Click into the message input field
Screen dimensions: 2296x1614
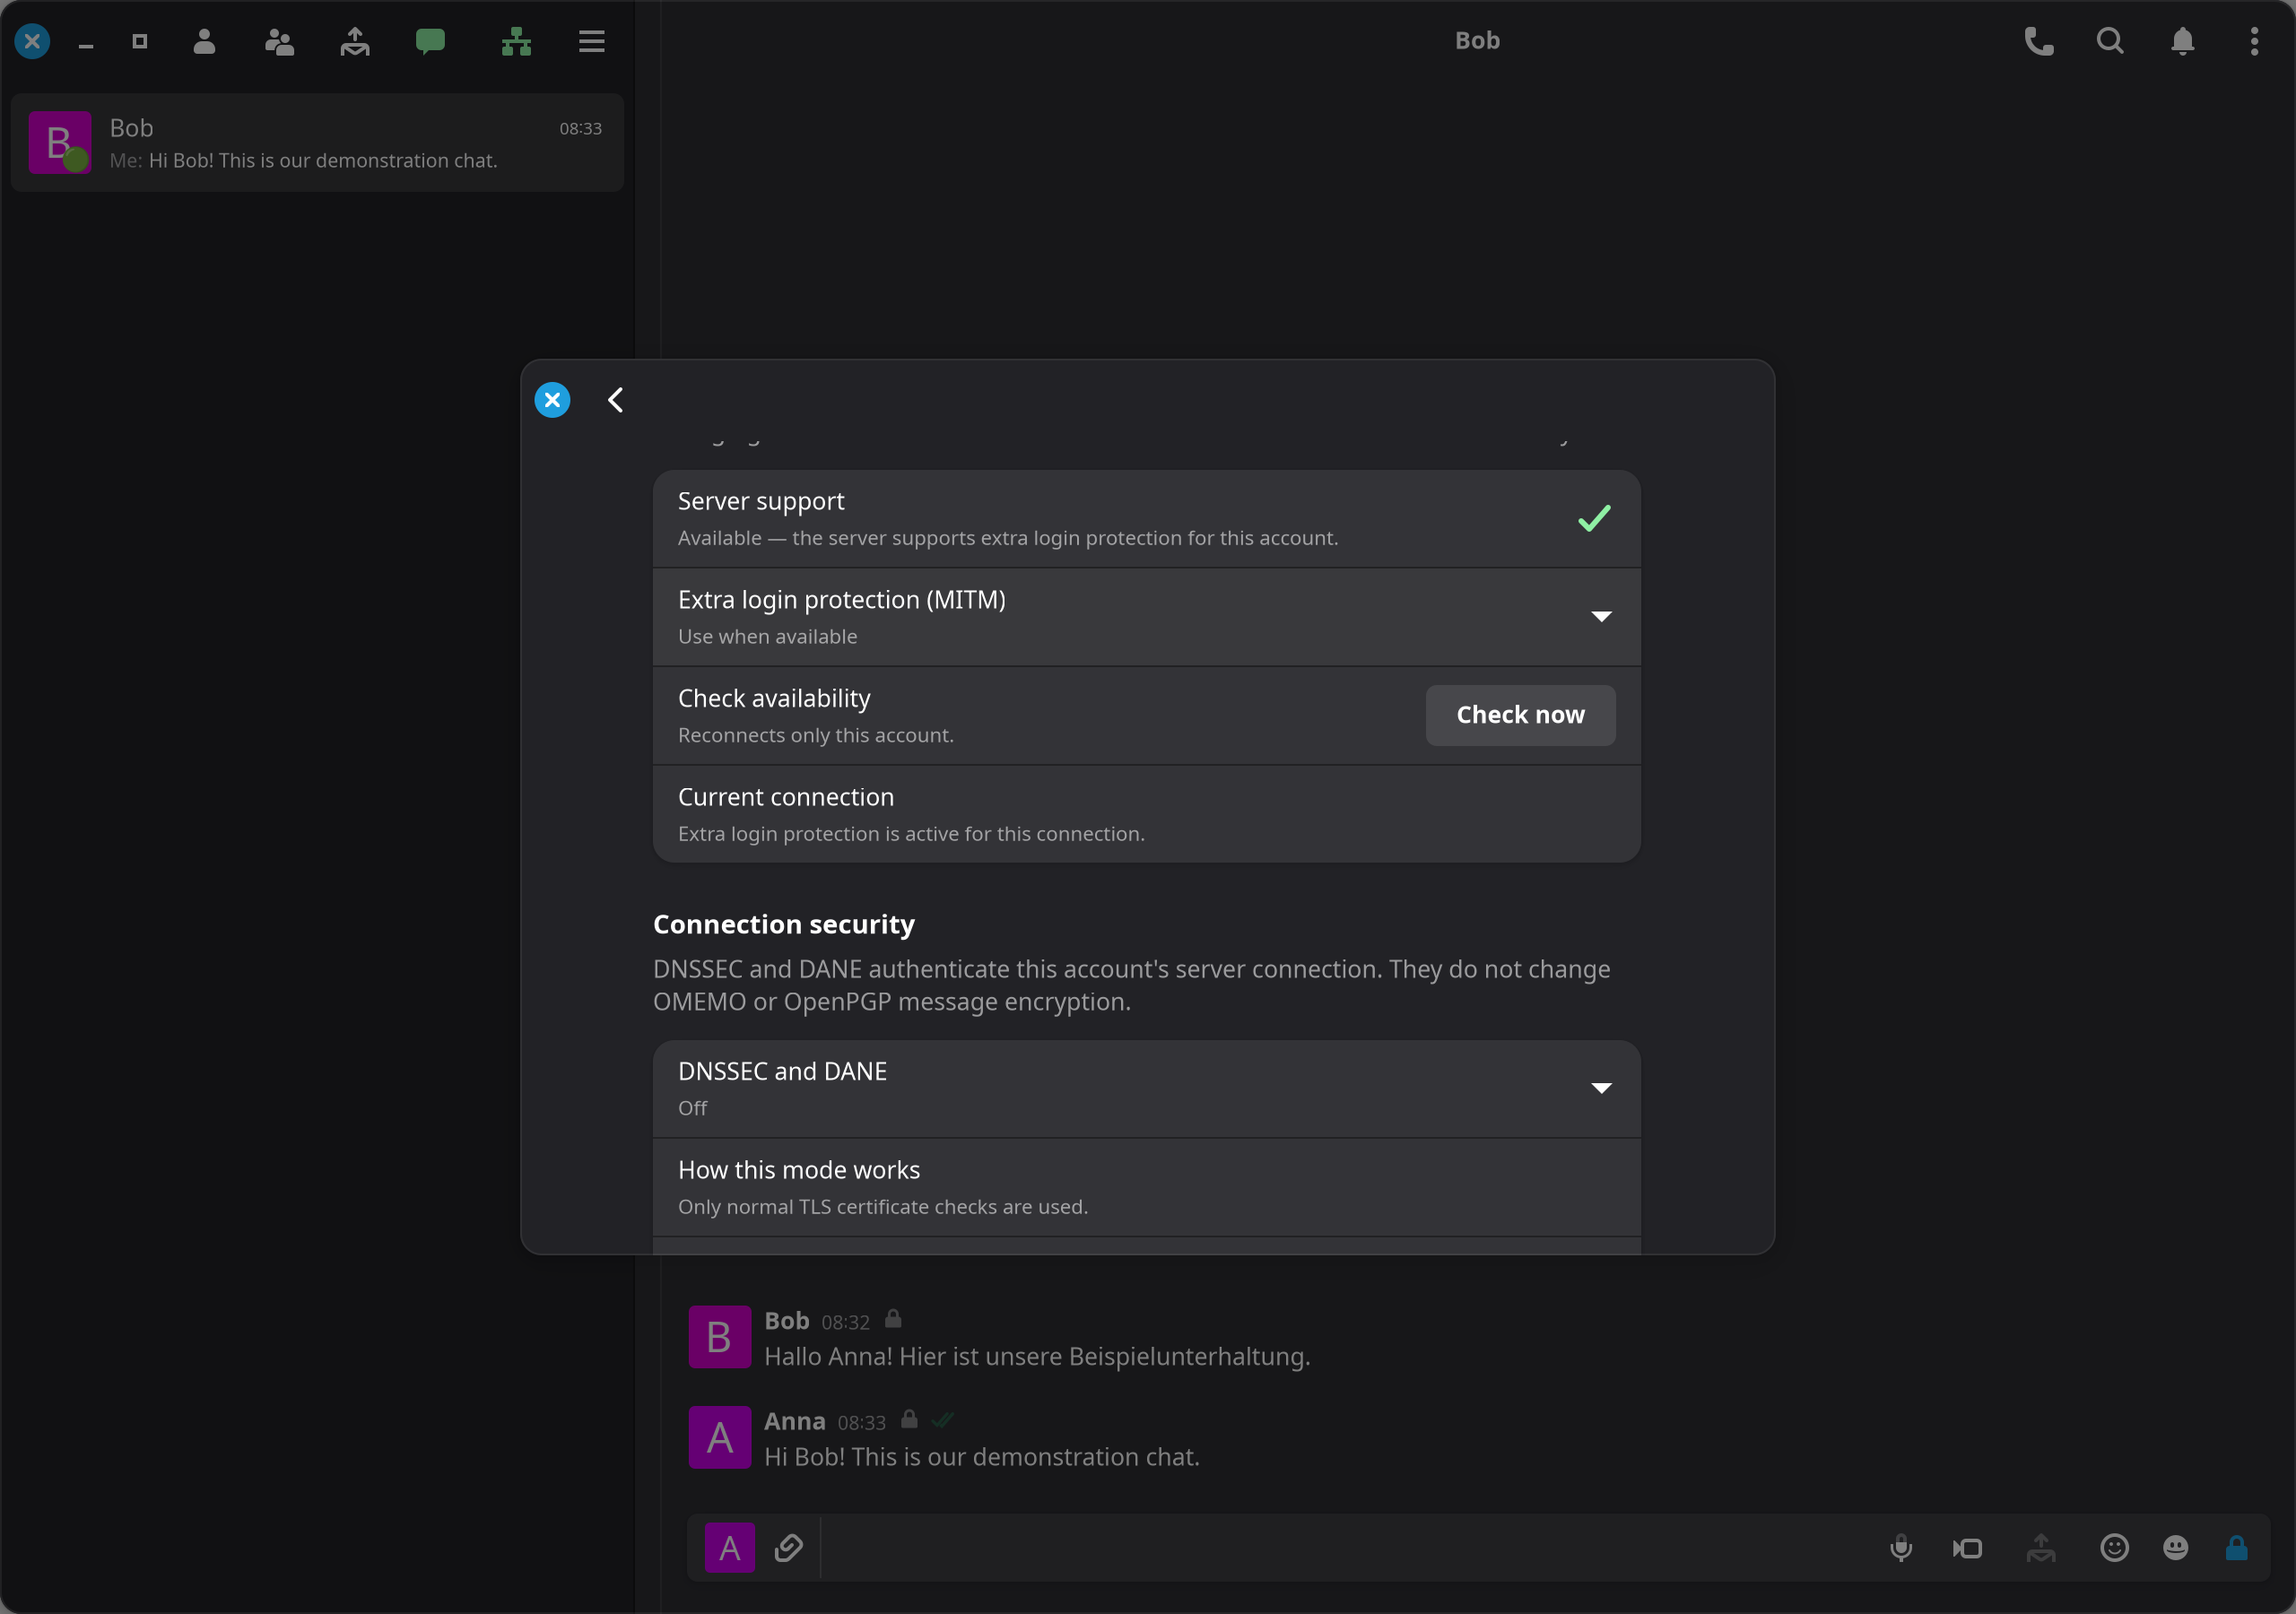click(1345, 1548)
